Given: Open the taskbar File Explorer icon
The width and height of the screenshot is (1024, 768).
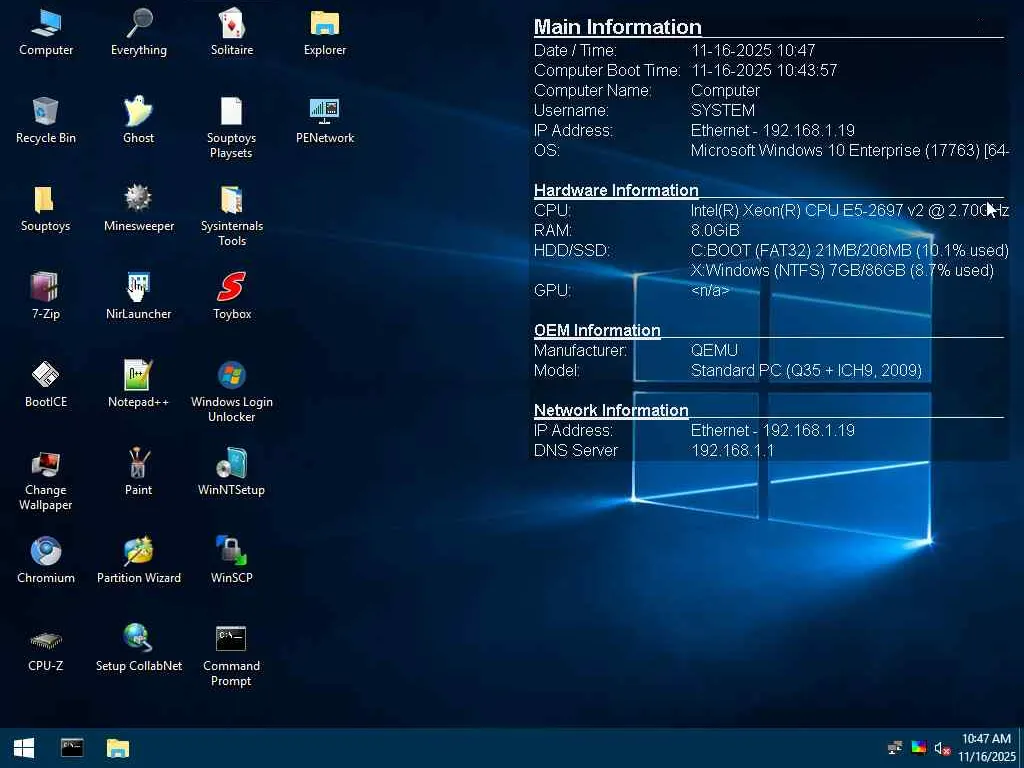Looking at the screenshot, I should (118, 748).
